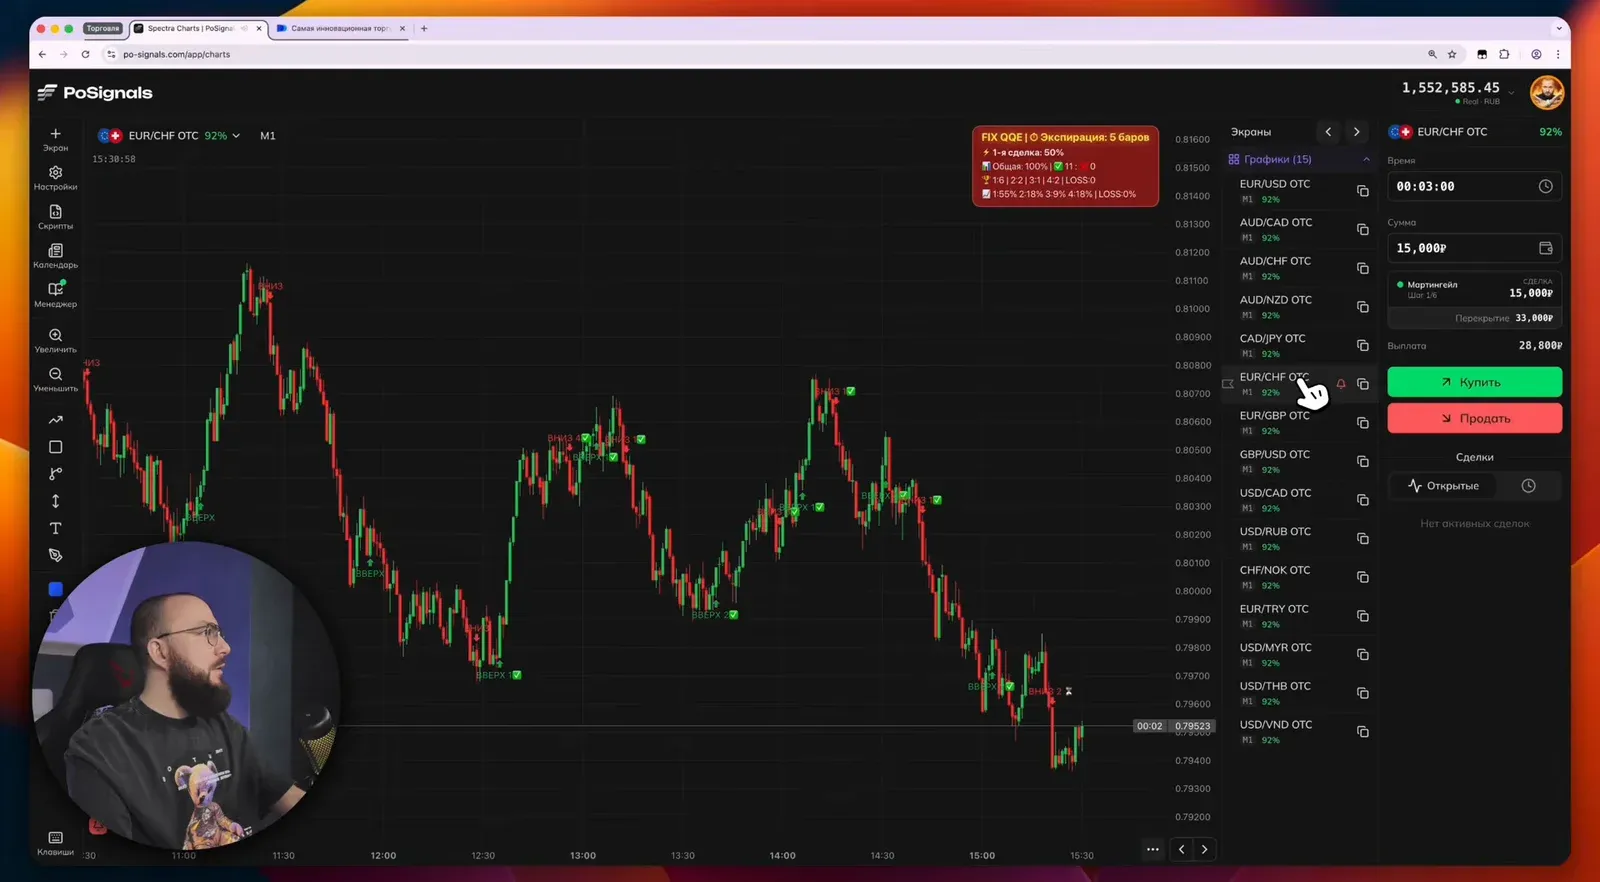Switch to Spectra Charts browser tab
Screen dimensions: 1600x882
tap(198, 28)
